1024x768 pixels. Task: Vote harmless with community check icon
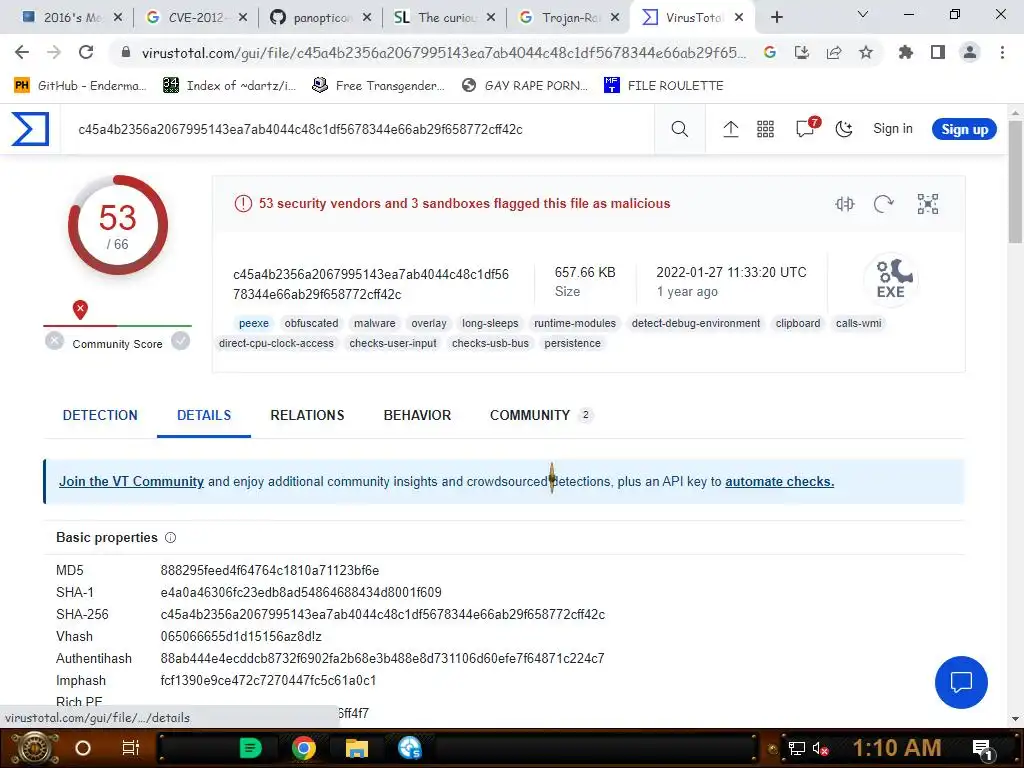180,341
